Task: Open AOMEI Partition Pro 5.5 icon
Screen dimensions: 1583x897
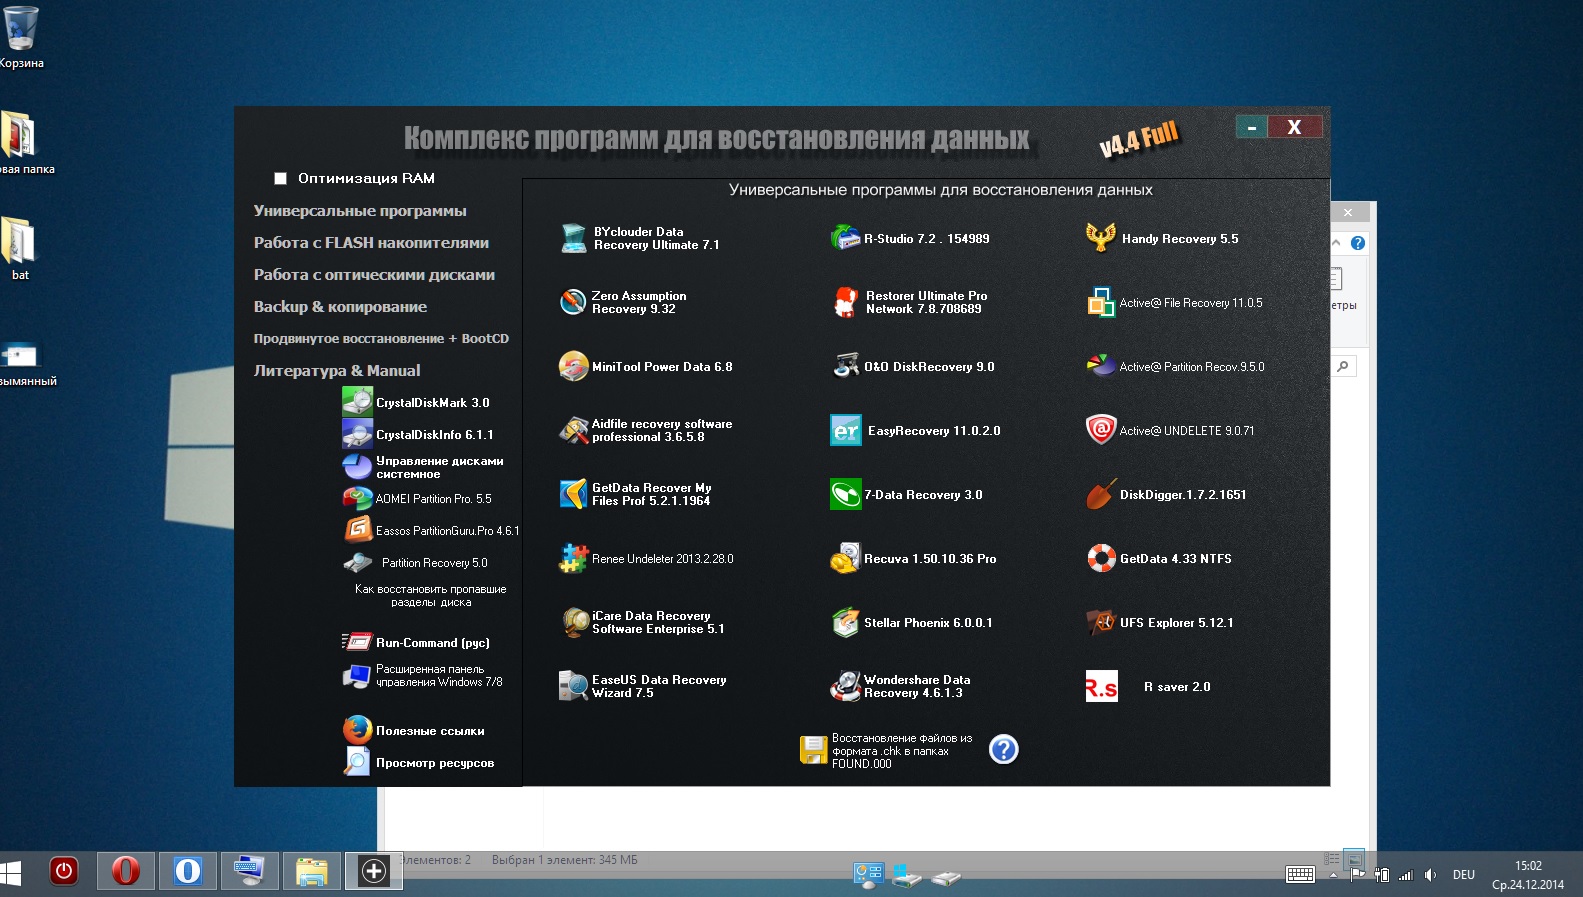Action: click(357, 498)
